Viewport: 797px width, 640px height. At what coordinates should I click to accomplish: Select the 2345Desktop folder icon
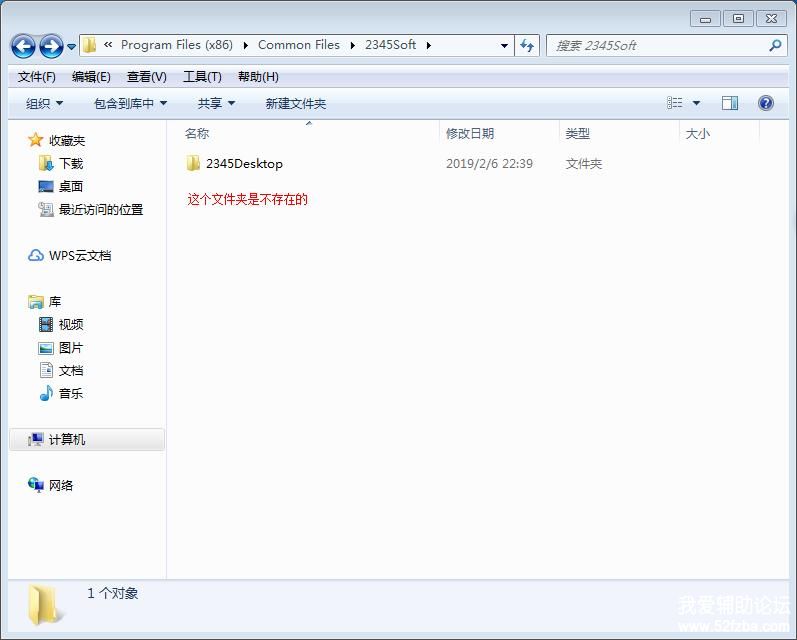point(193,163)
